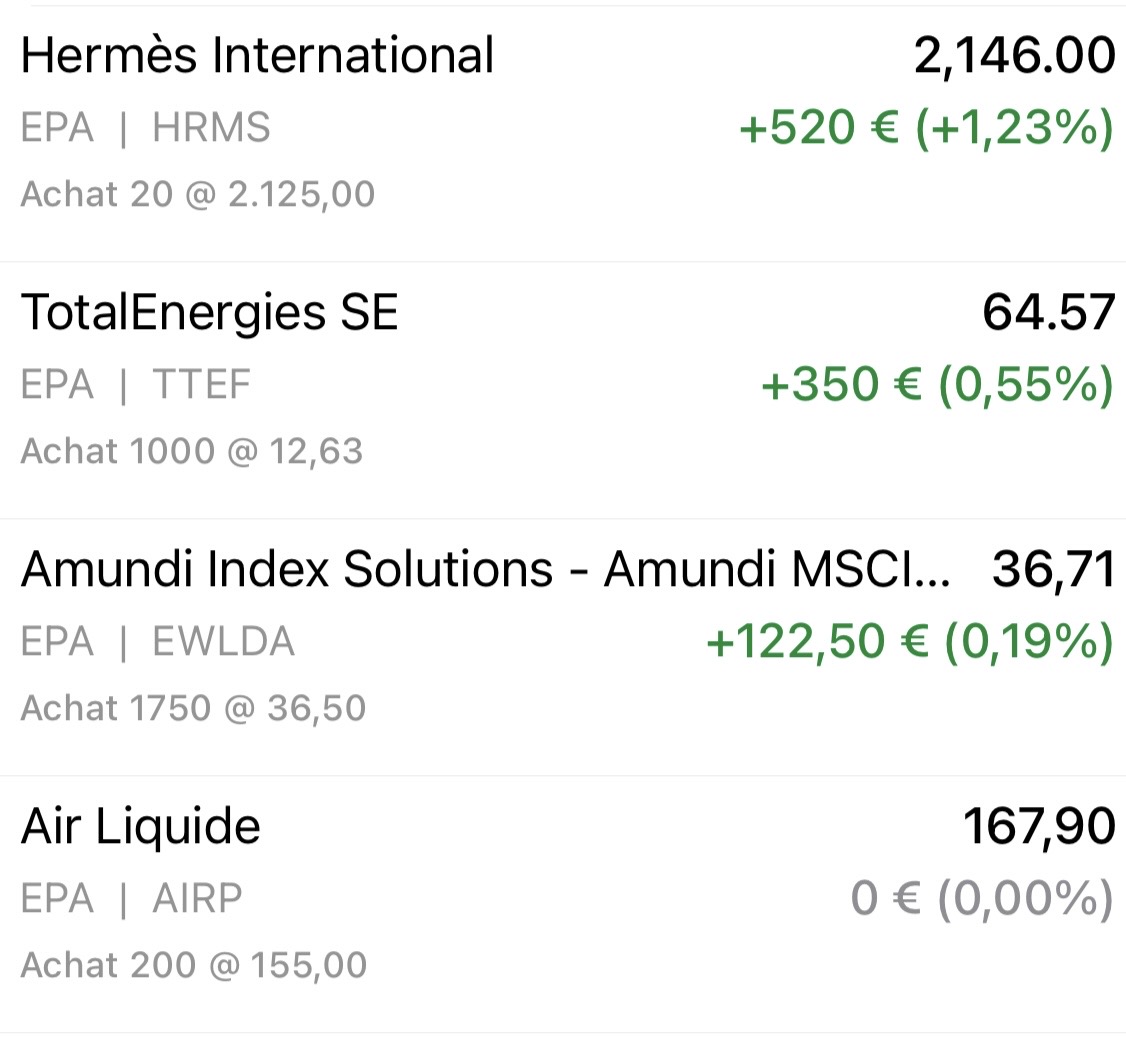This screenshot has width=1126, height=1040.
Task: Open the Achat 1000 @ 12,63 detail
Action: pos(192,451)
